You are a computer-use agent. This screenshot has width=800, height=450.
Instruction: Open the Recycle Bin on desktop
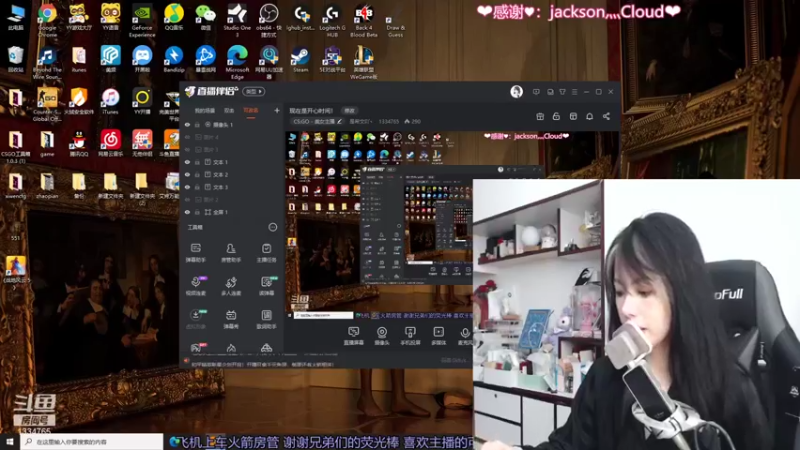(15, 59)
